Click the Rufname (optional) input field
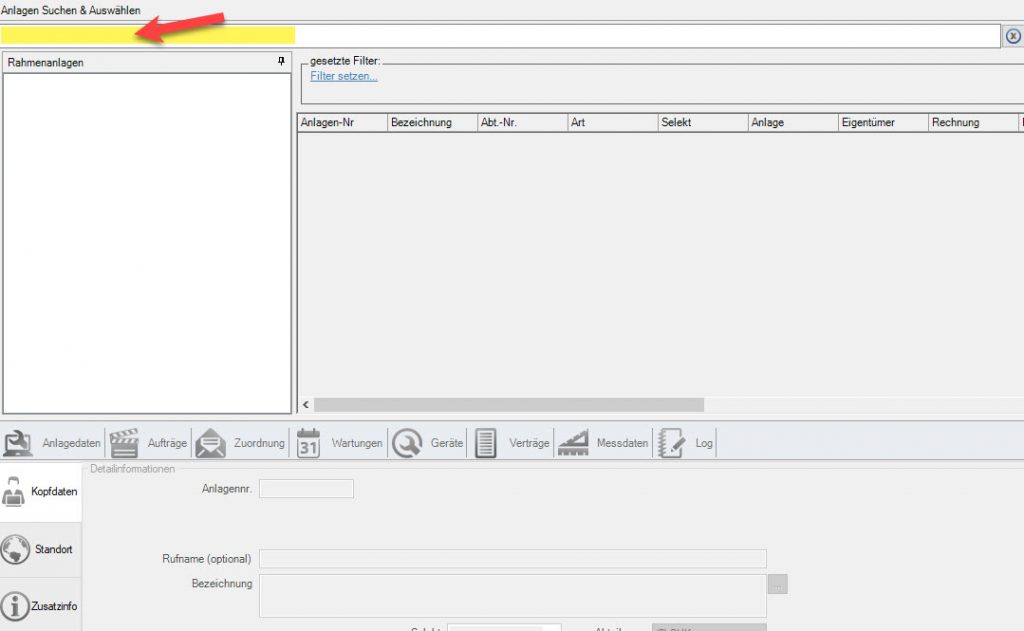This screenshot has width=1024, height=631. coord(513,558)
